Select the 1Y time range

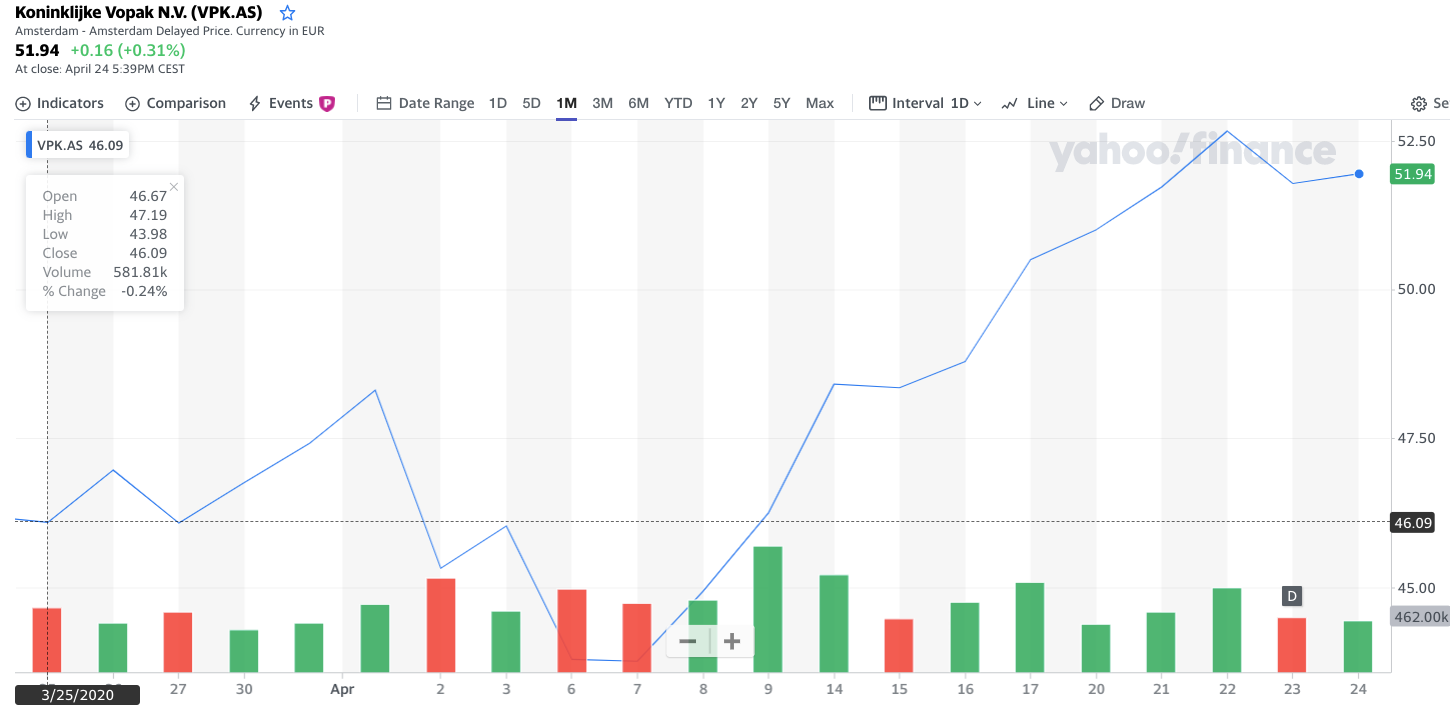(716, 103)
